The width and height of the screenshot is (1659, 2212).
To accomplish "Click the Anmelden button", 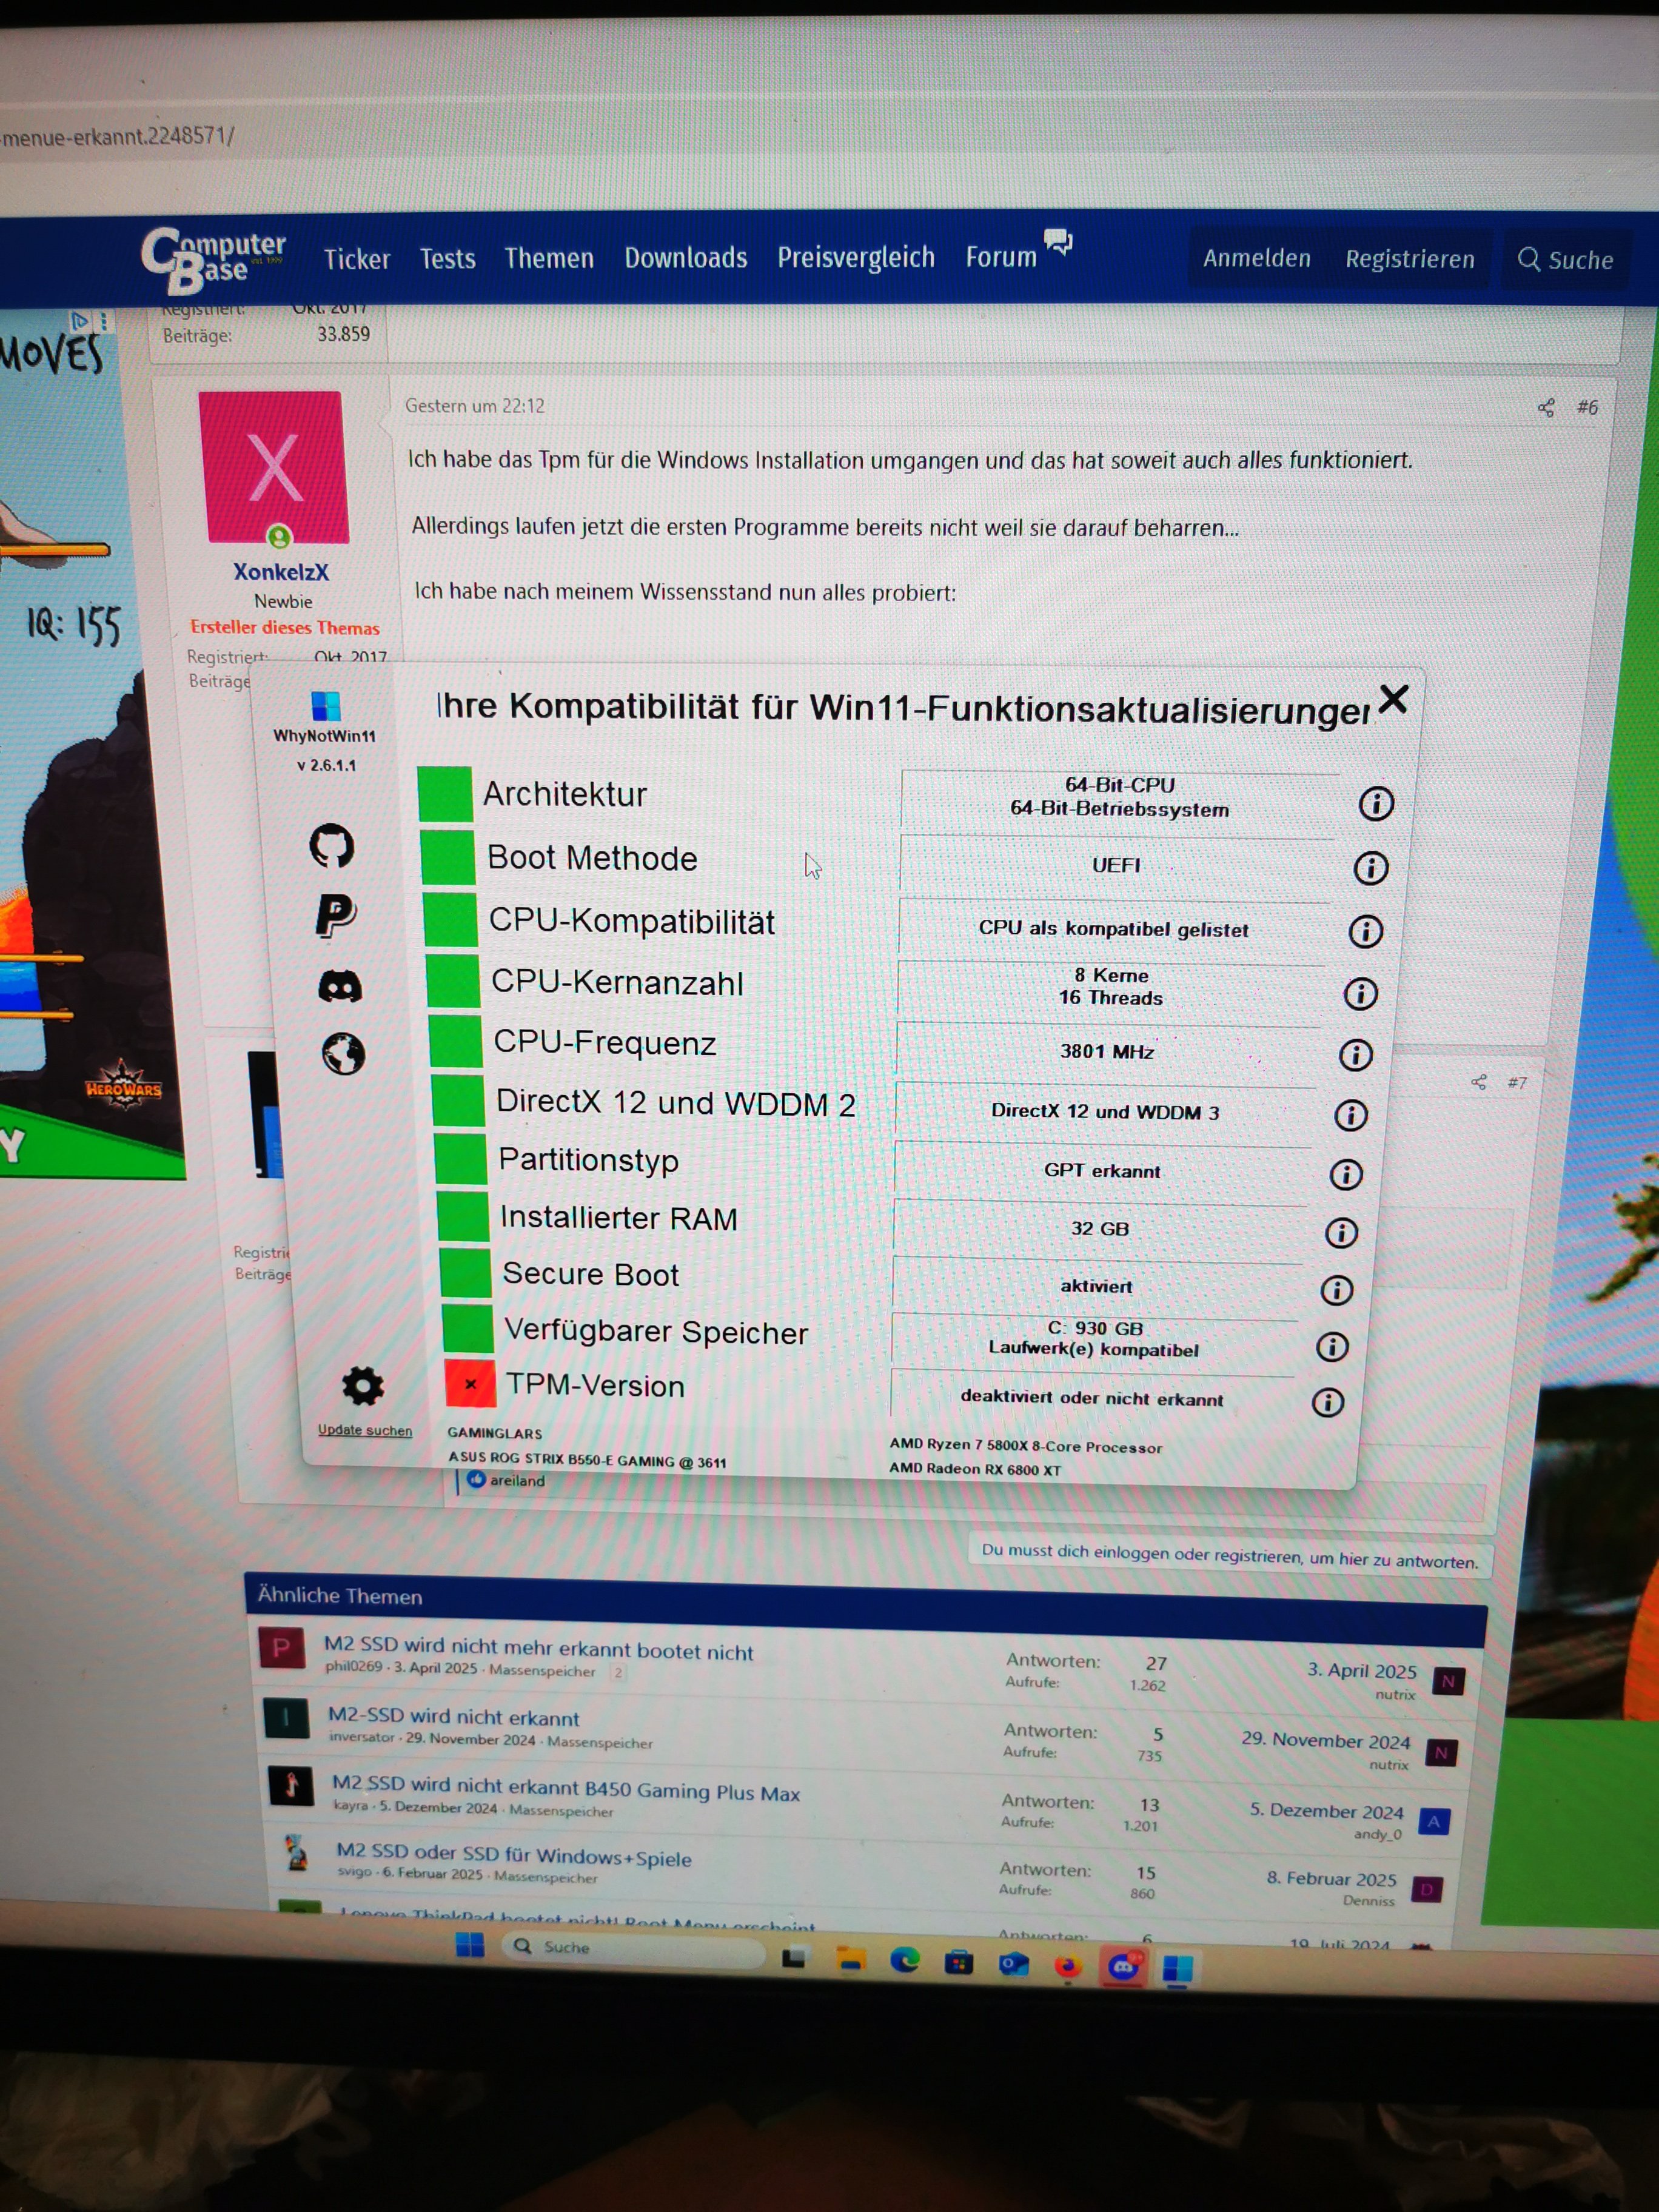I will click(x=1256, y=259).
